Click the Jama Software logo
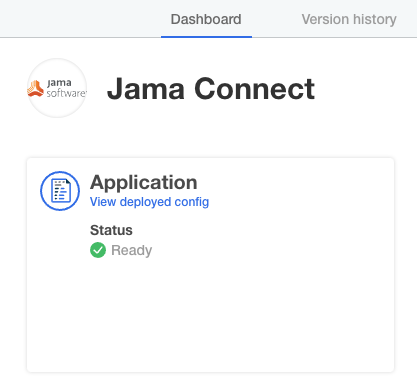 point(57,88)
